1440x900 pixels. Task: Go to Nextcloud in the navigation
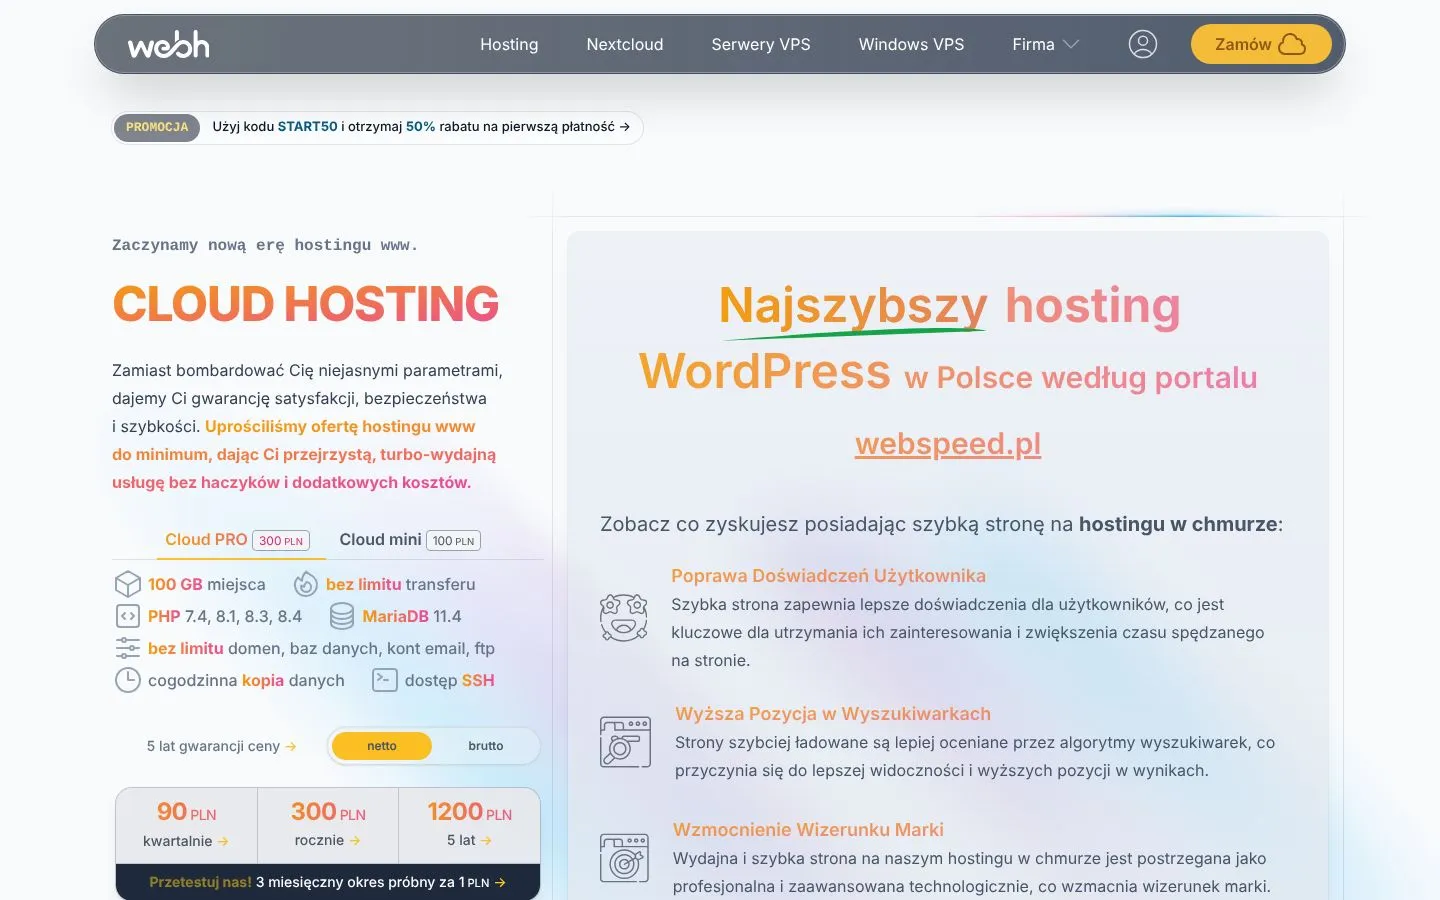pyautogui.click(x=625, y=44)
